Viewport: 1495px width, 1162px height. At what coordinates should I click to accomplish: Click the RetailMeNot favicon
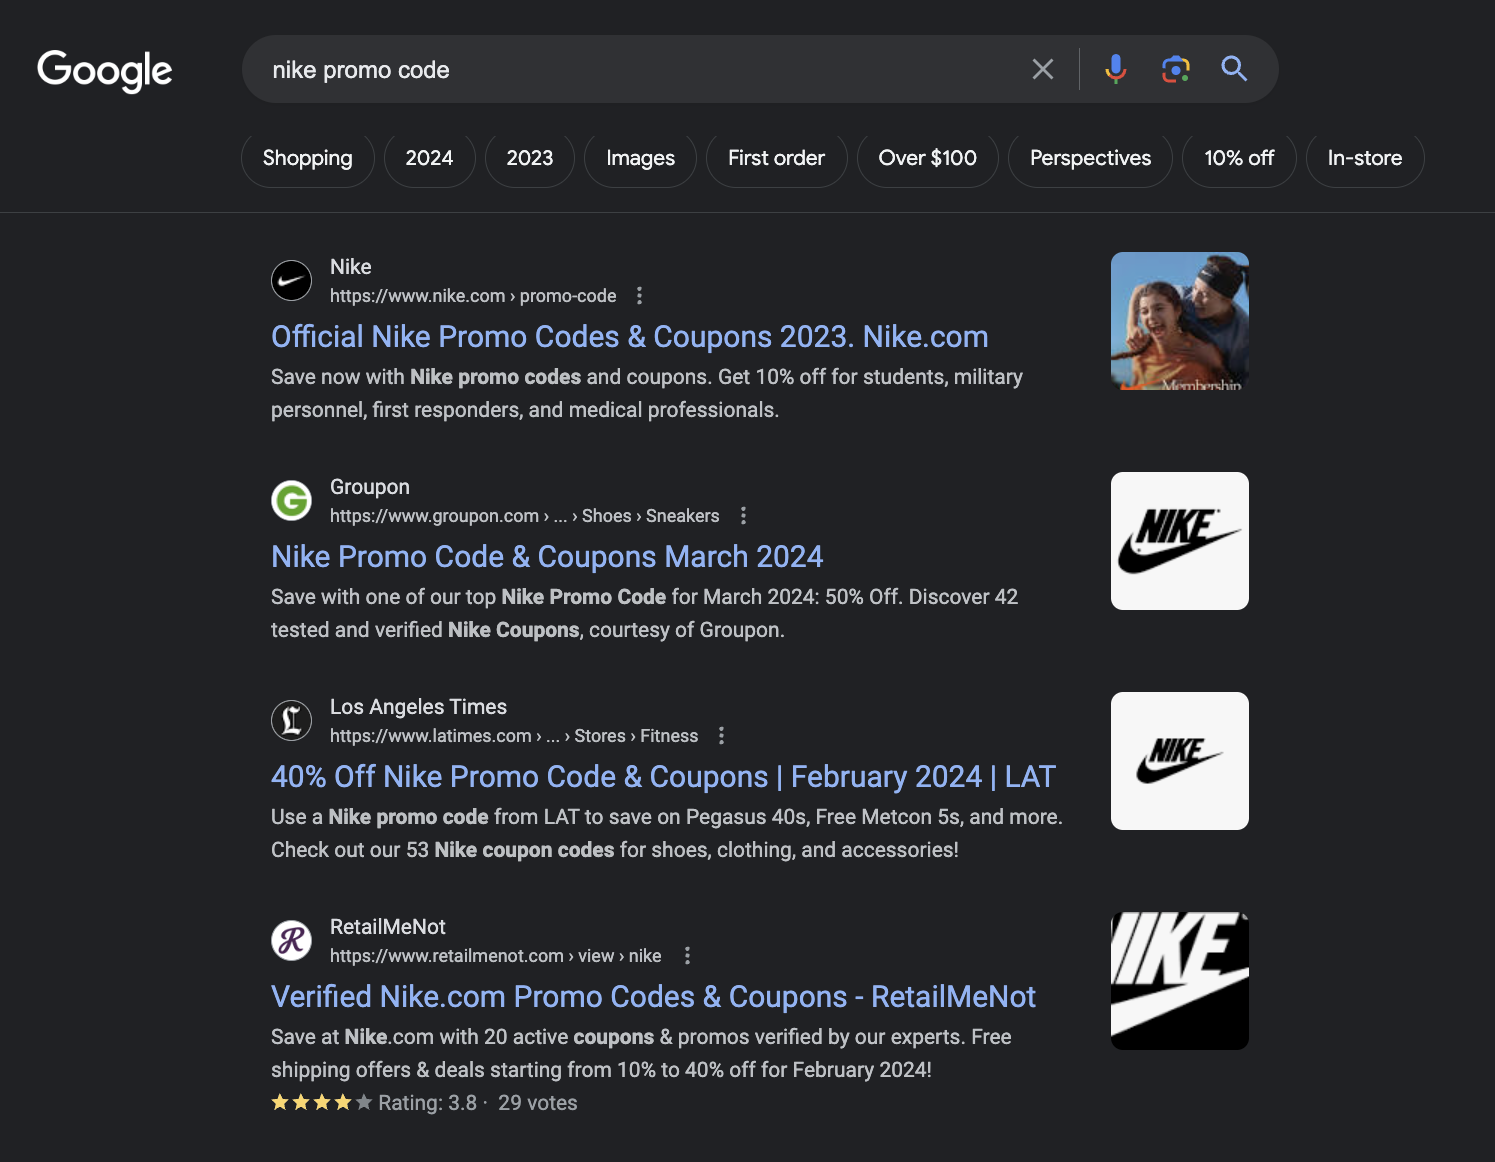pyautogui.click(x=292, y=941)
